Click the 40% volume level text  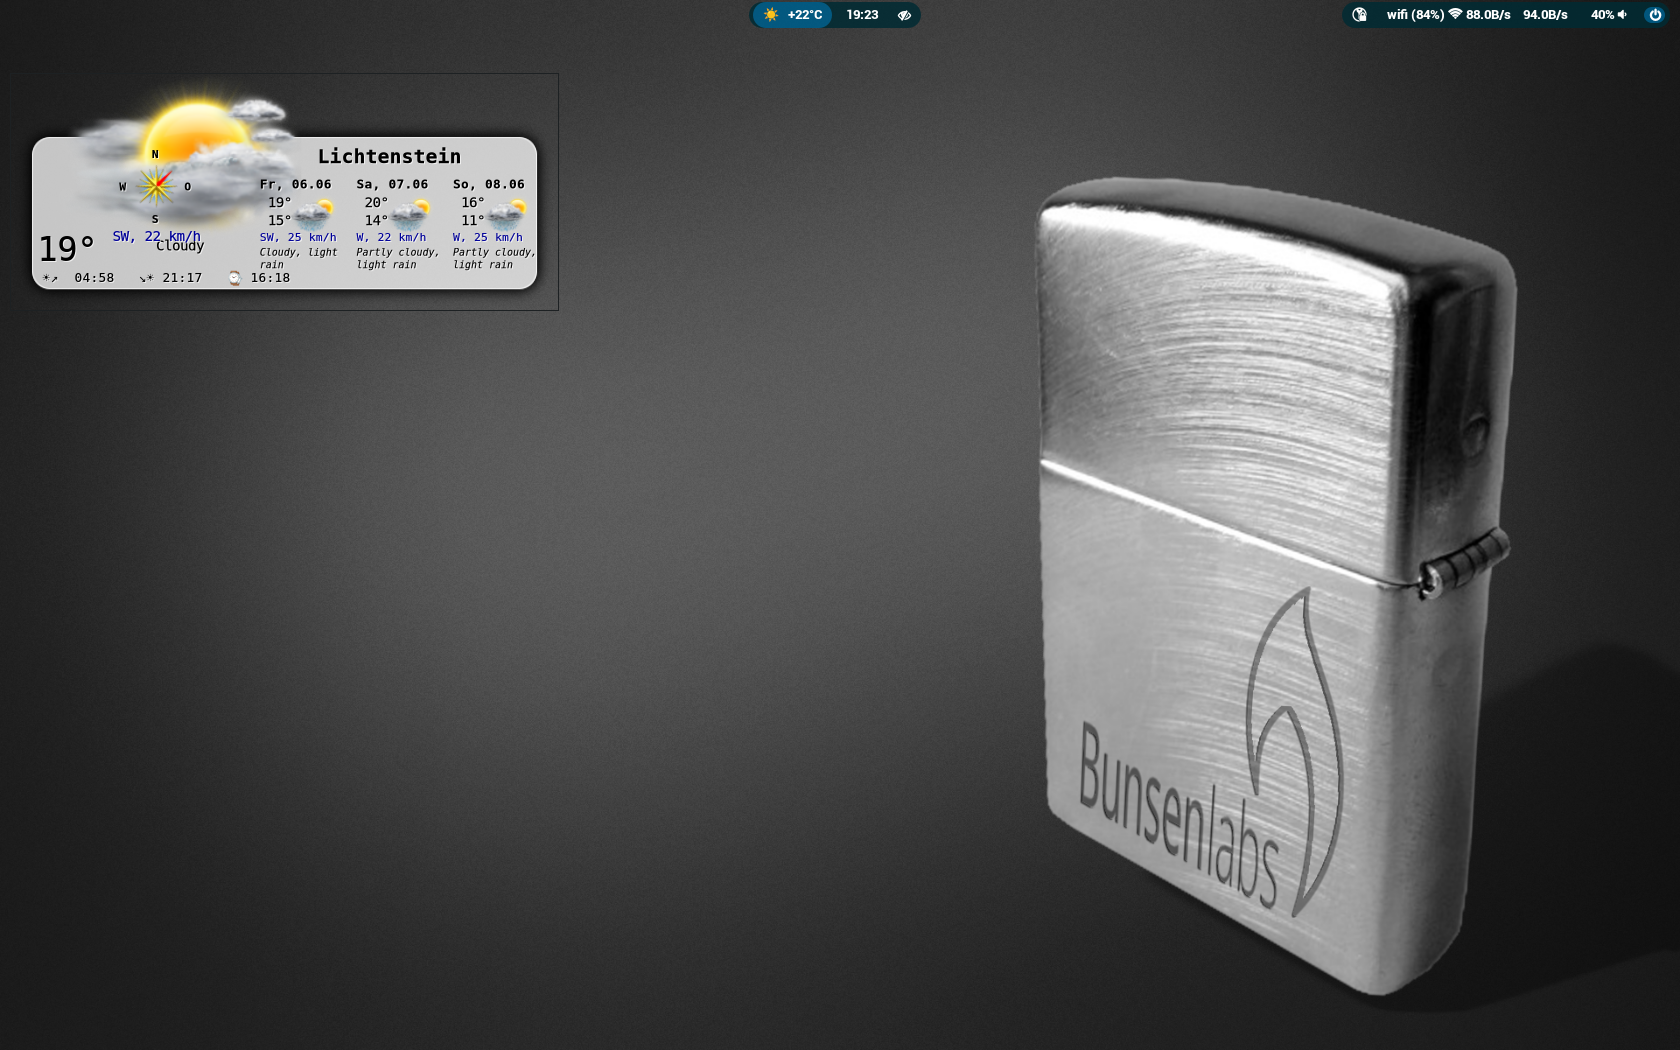(1602, 15)
